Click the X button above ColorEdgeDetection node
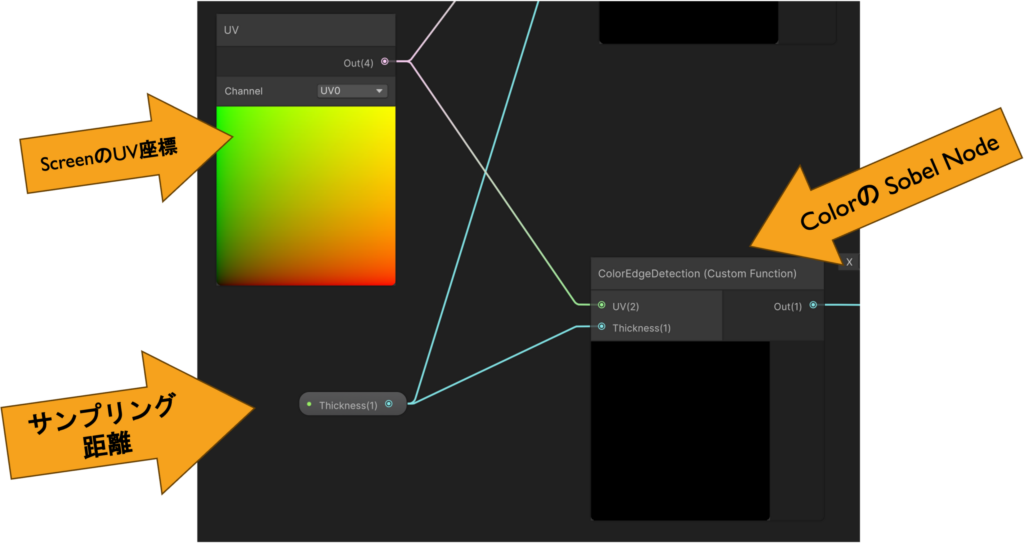 coord(849,262)
